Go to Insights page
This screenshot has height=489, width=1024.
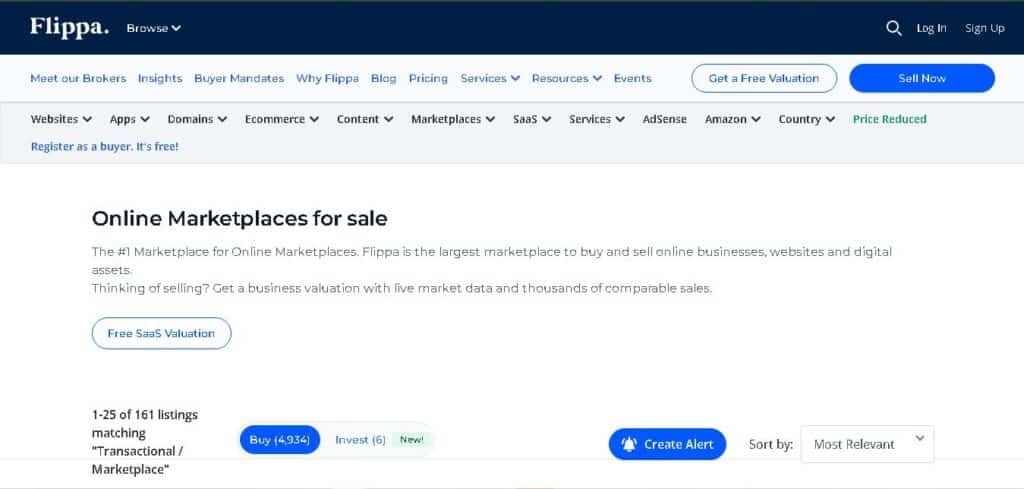(160, 78)
